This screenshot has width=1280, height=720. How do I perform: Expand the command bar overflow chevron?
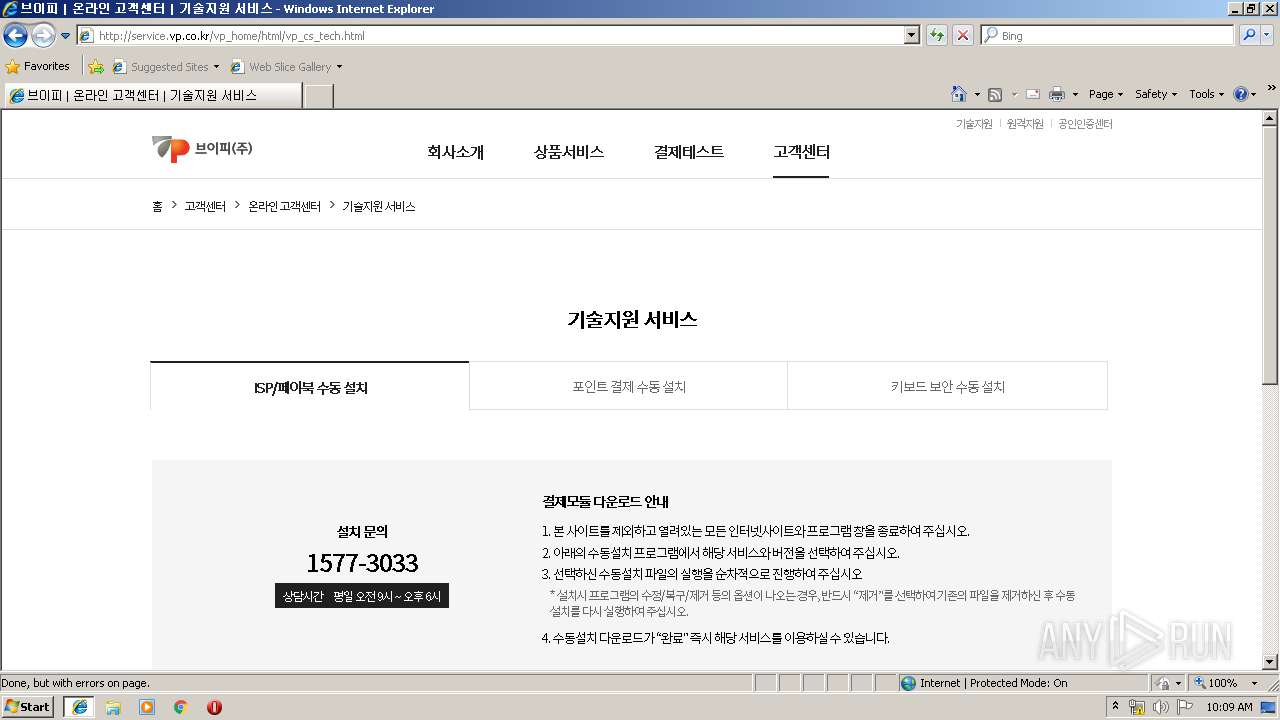click(1272, 89)
